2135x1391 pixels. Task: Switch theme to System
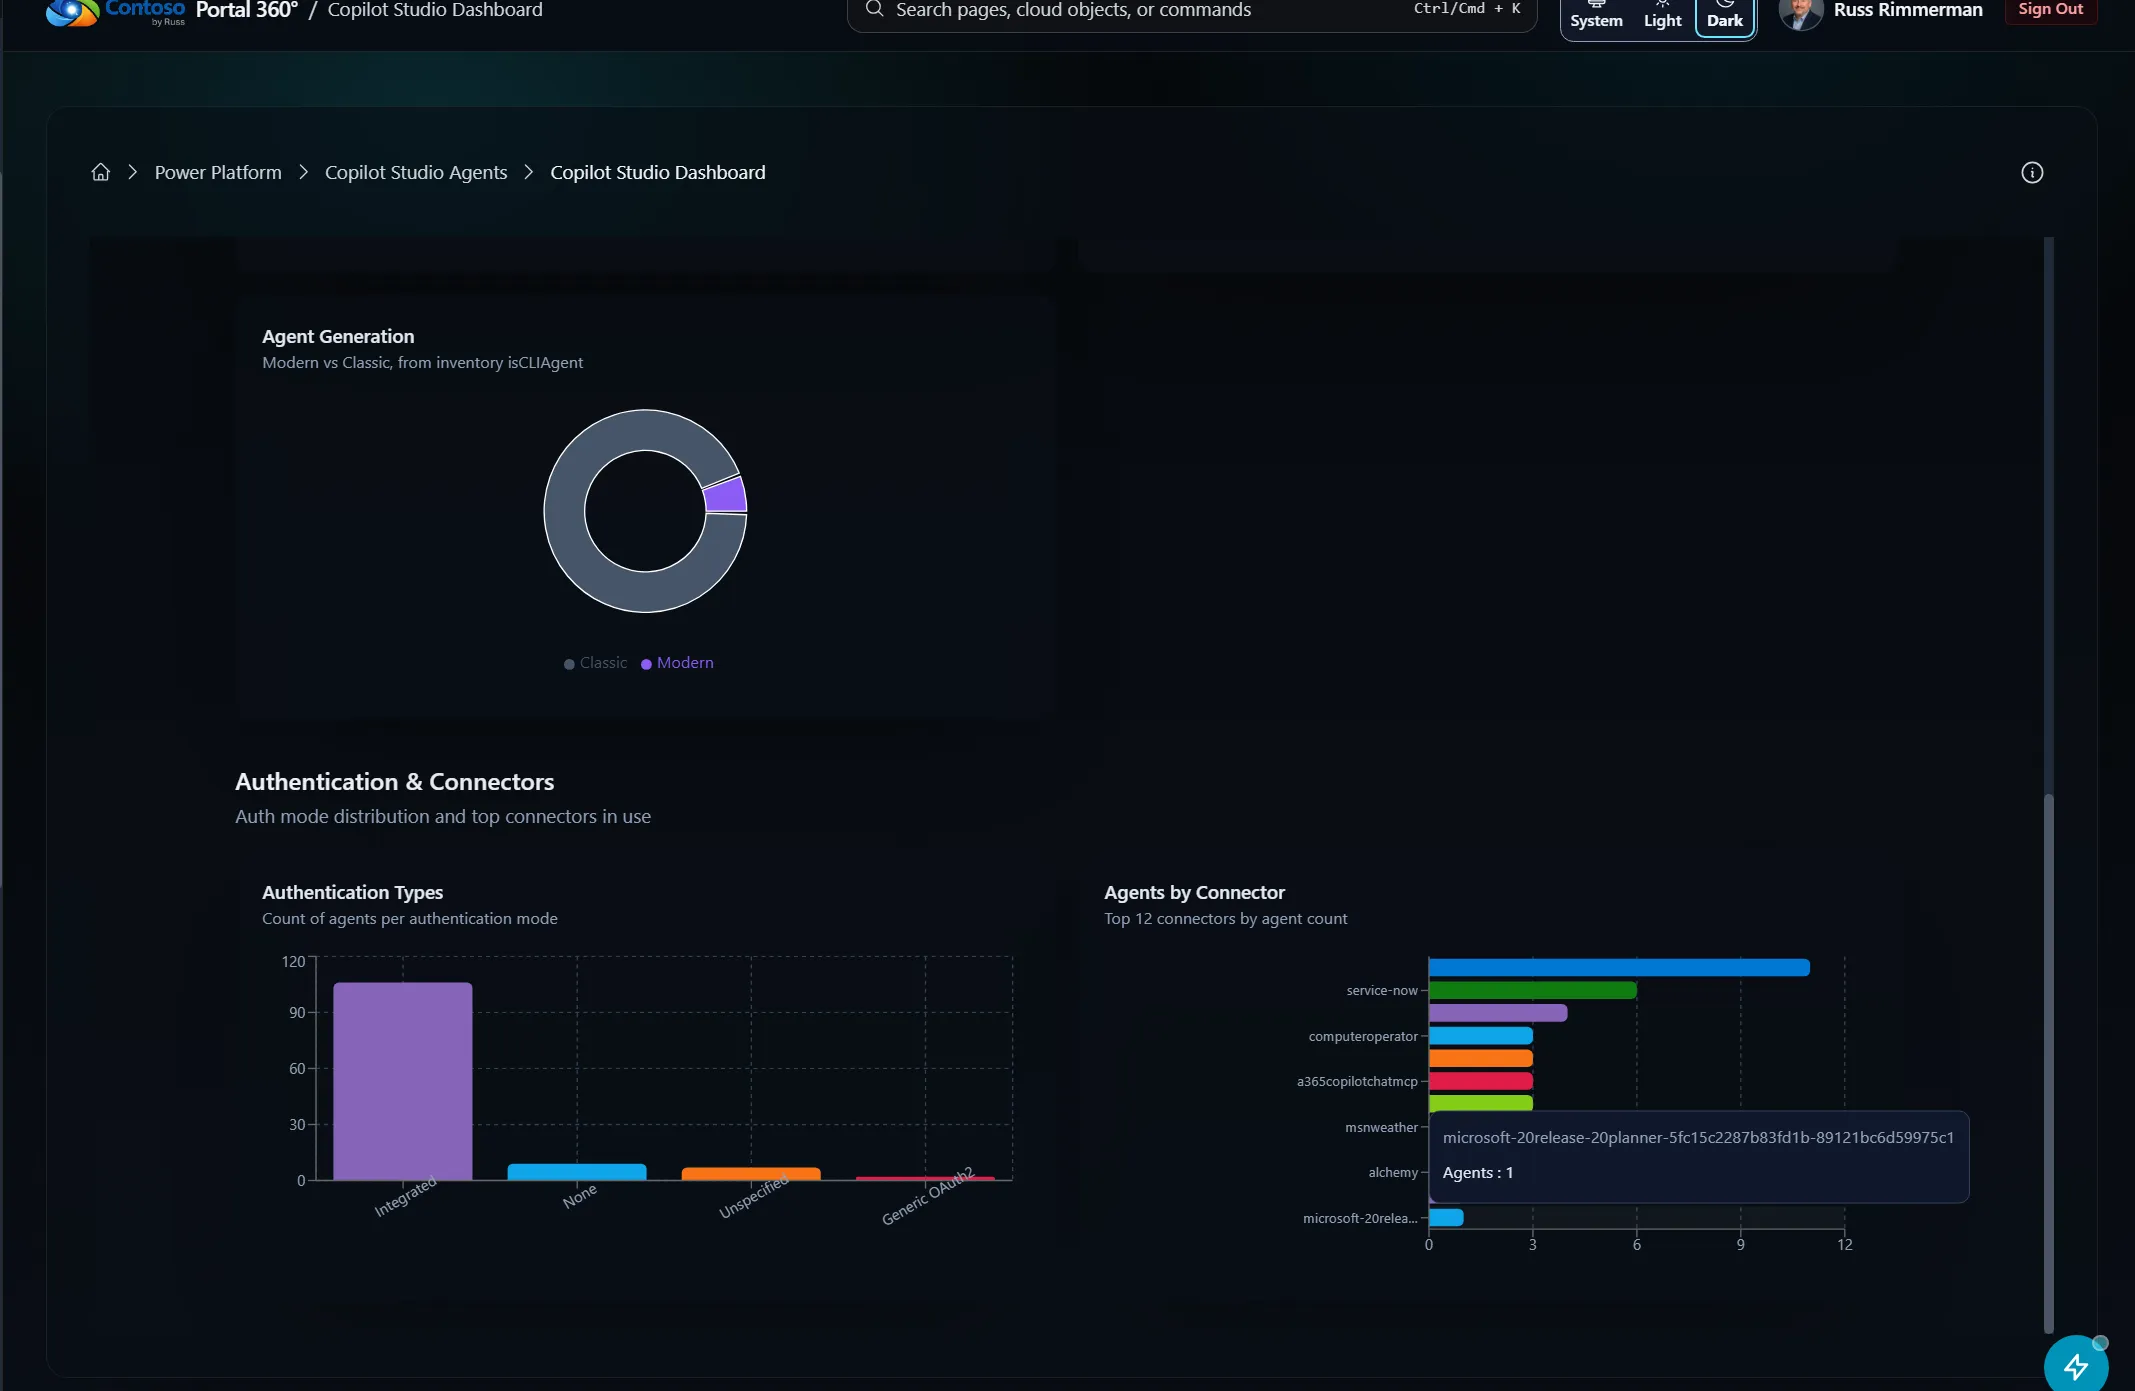1596,16
